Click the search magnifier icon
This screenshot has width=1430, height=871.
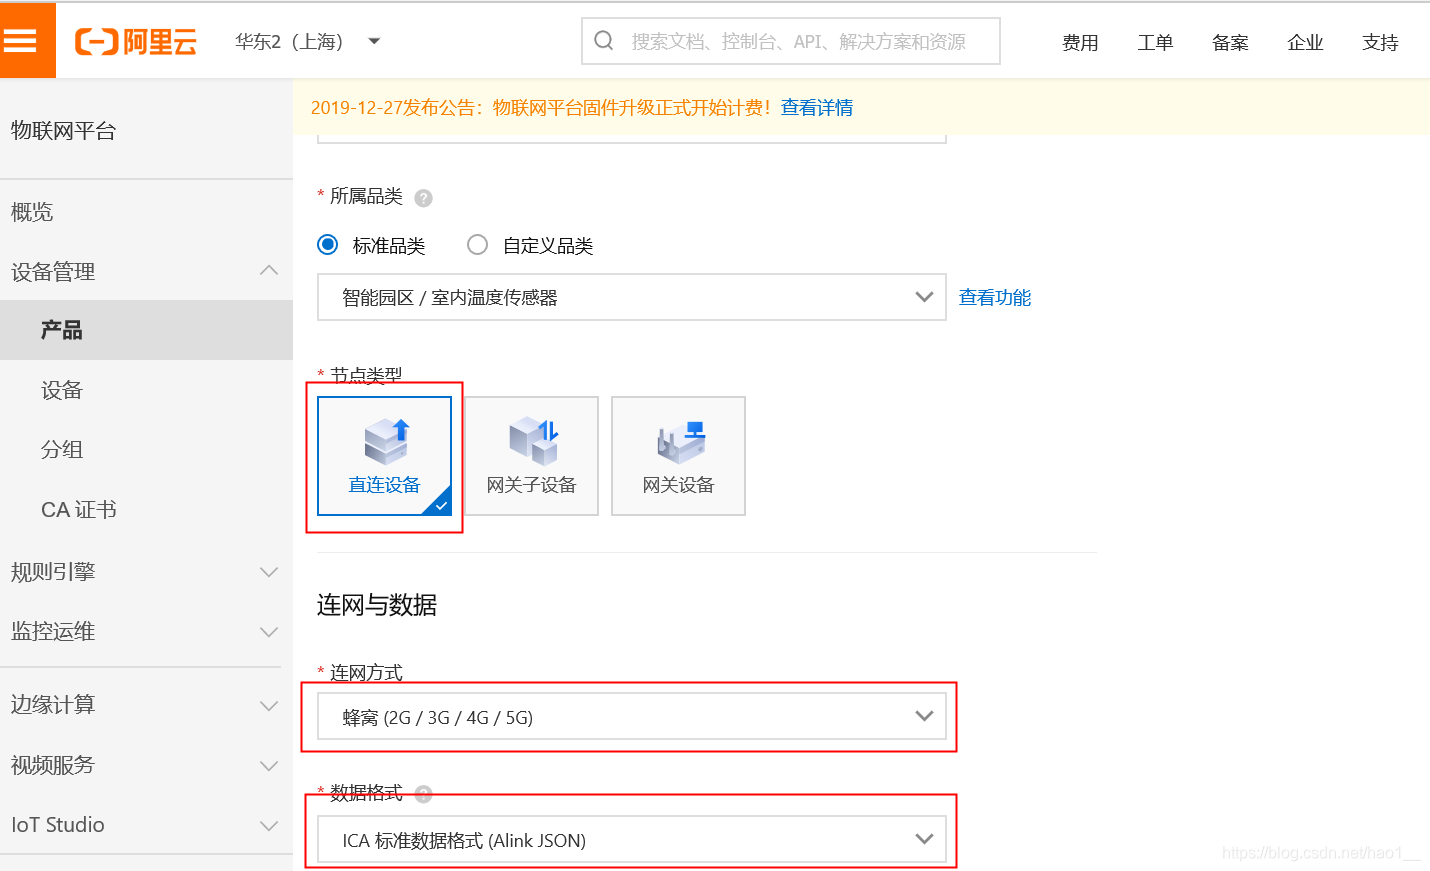click(x=604, y=41)
